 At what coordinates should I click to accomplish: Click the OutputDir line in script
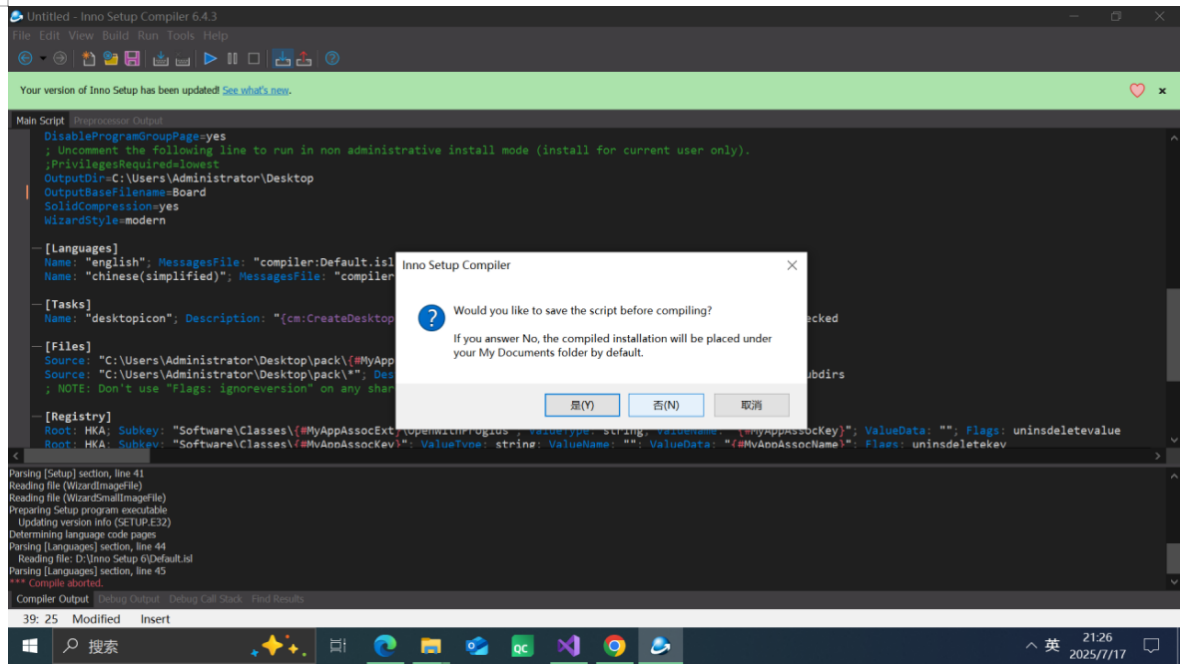178,178
